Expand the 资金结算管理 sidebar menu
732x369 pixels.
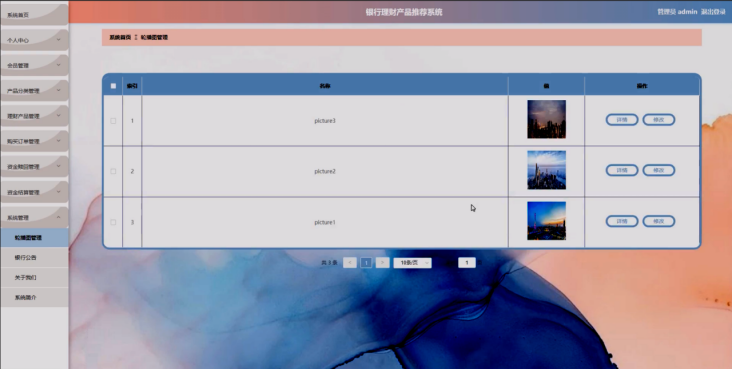point(34,192)
